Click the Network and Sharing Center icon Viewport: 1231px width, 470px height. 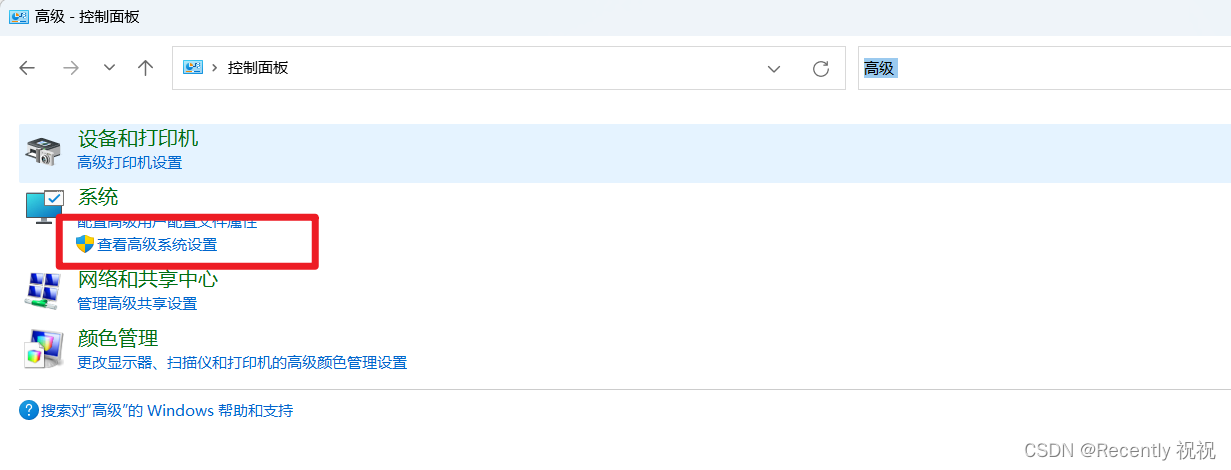pyautogui.click(x=43, y=290)
